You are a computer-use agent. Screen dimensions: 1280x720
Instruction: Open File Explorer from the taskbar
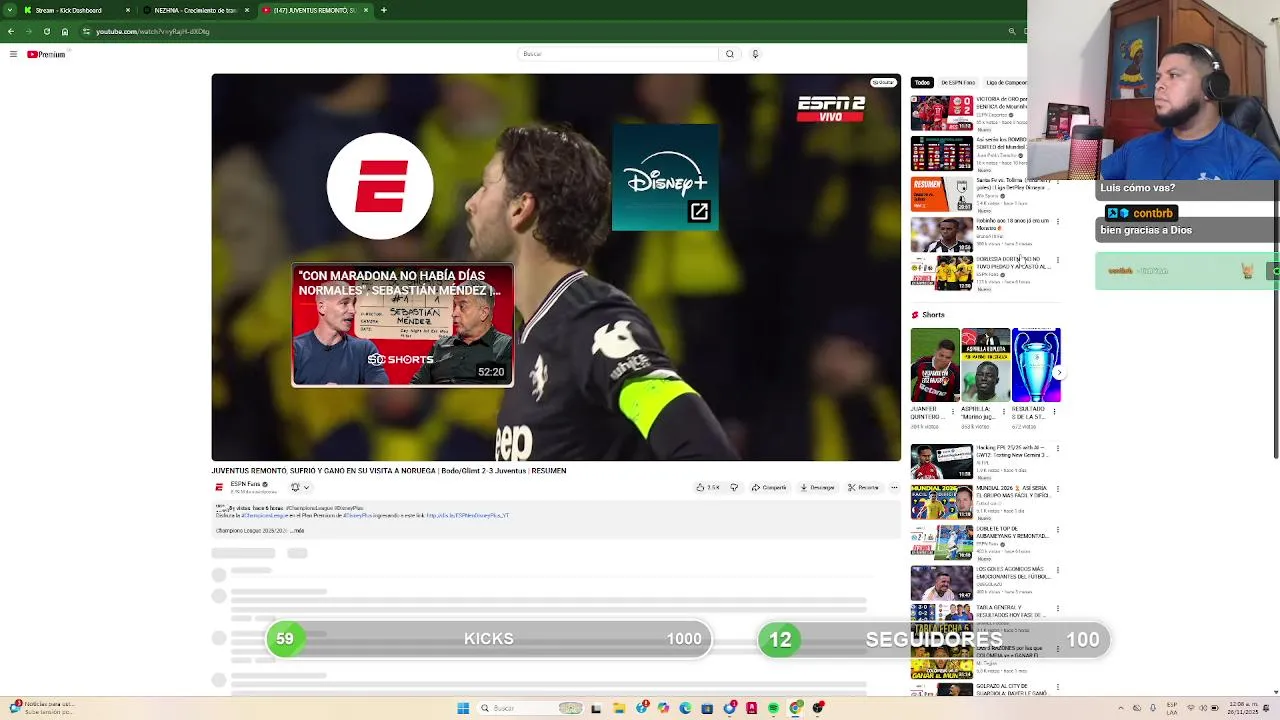point(619,708)
